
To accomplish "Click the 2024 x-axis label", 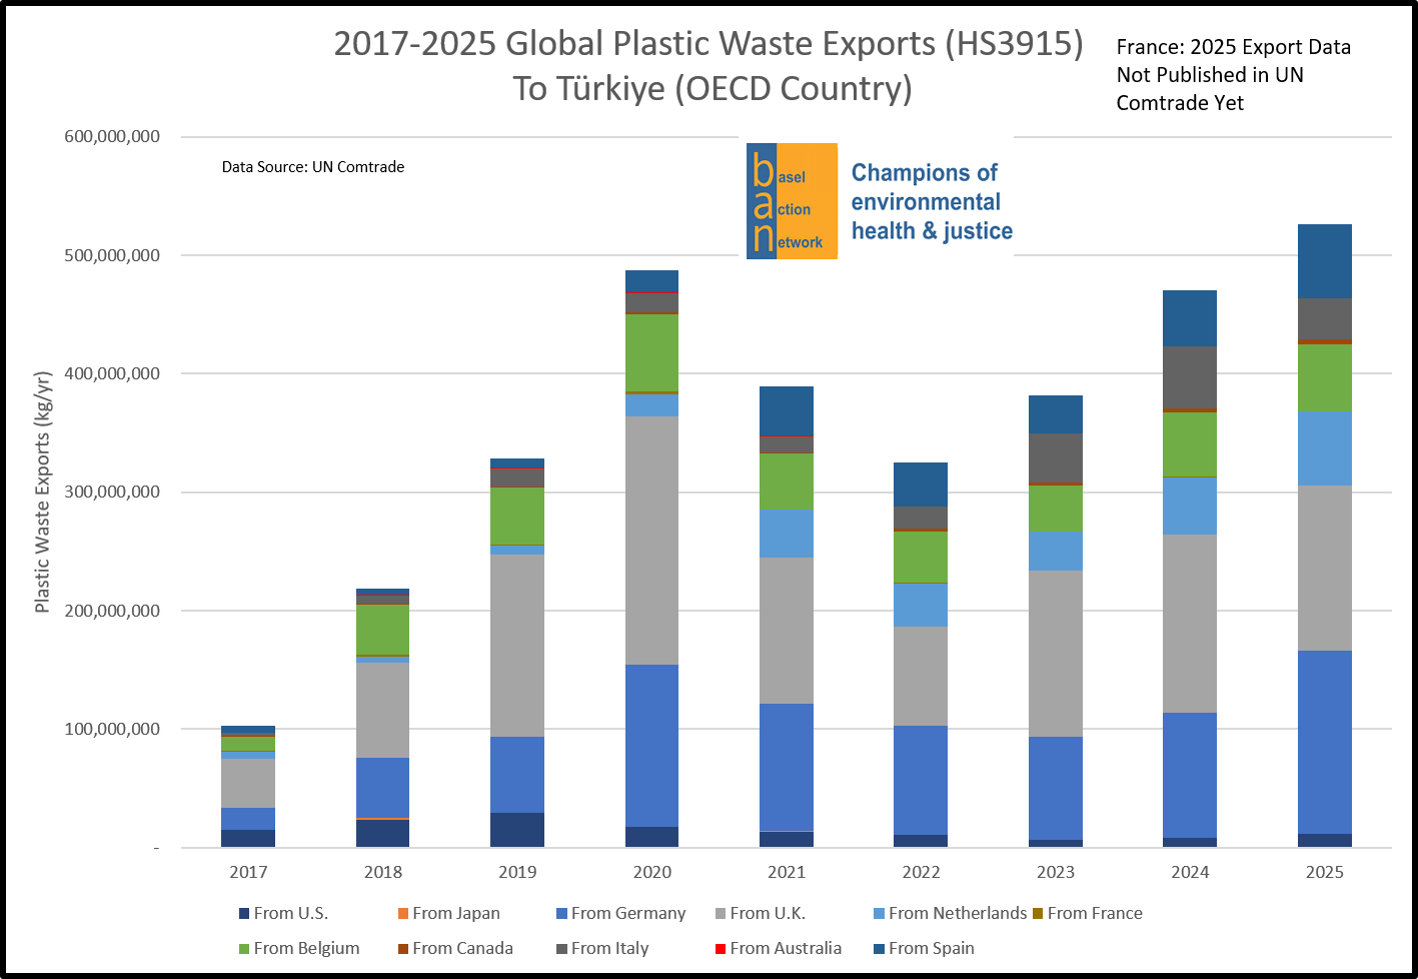I will click(1190, 872).
